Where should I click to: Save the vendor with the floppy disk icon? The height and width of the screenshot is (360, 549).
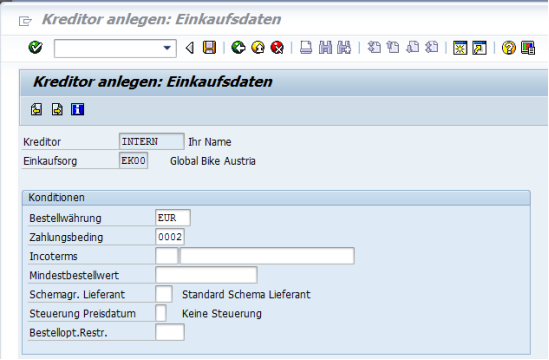[209, 47]
